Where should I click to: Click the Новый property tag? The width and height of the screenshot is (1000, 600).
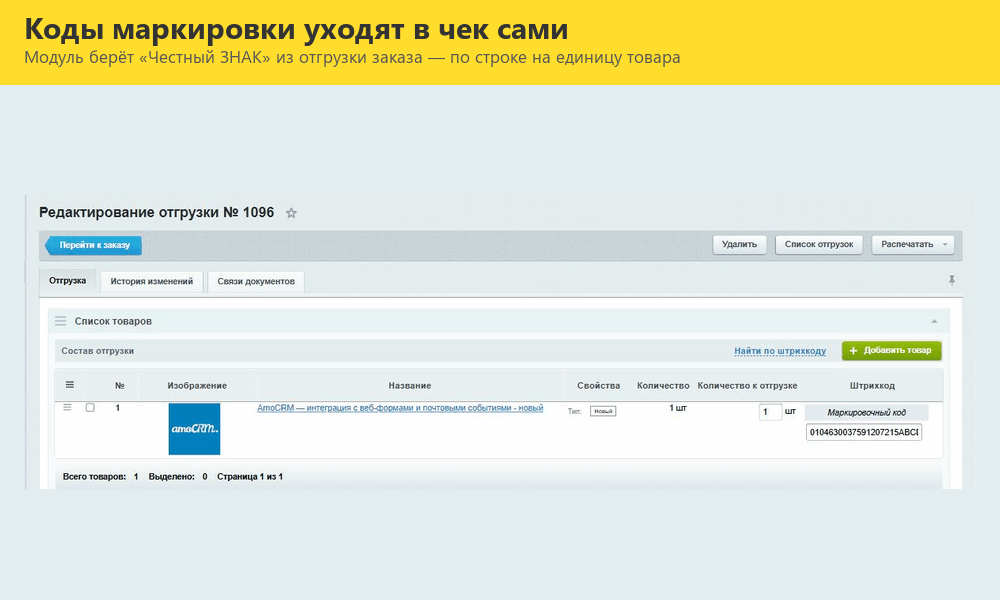(603, 411)
